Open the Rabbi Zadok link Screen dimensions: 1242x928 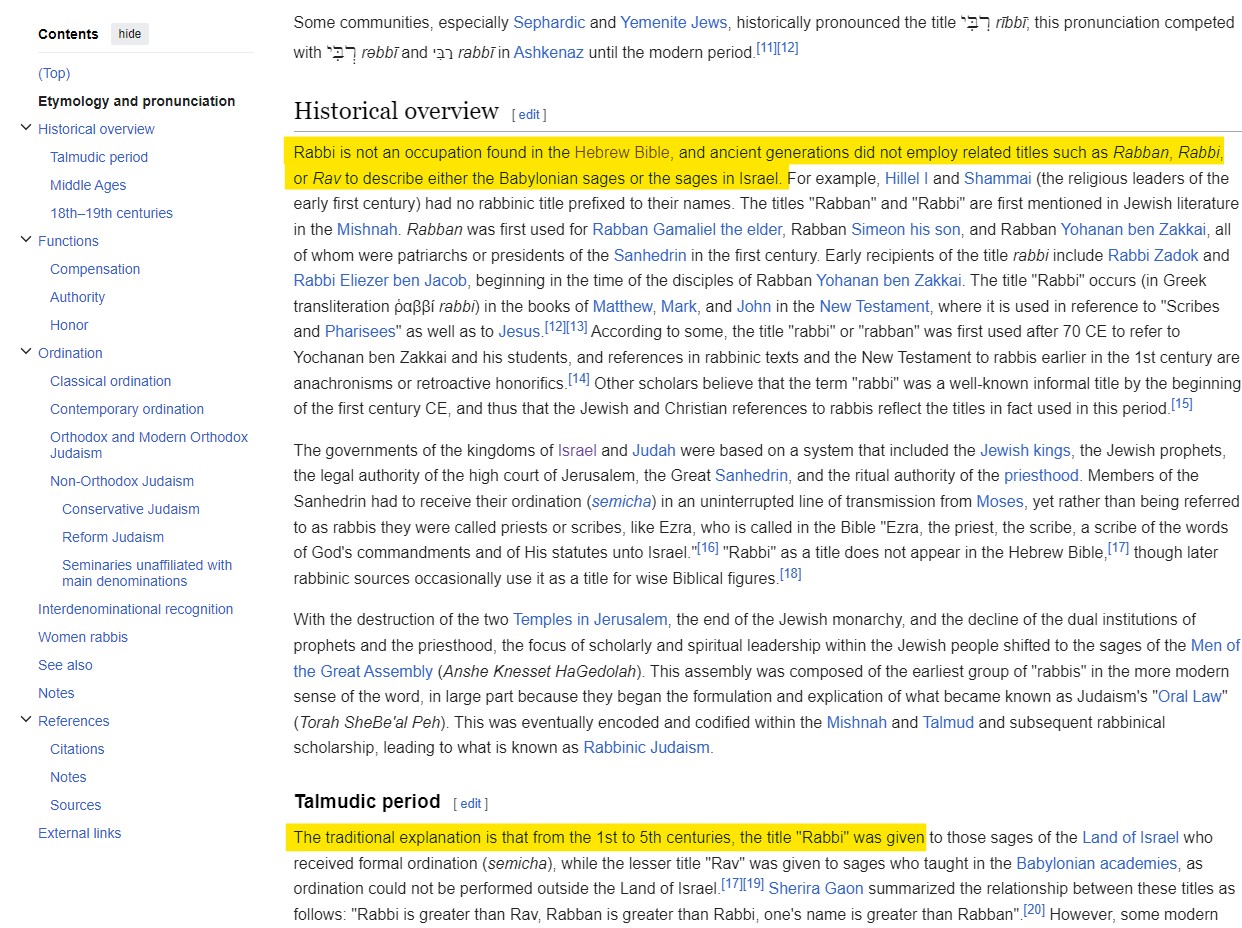pyautogui.click(x=1153, y=255)
